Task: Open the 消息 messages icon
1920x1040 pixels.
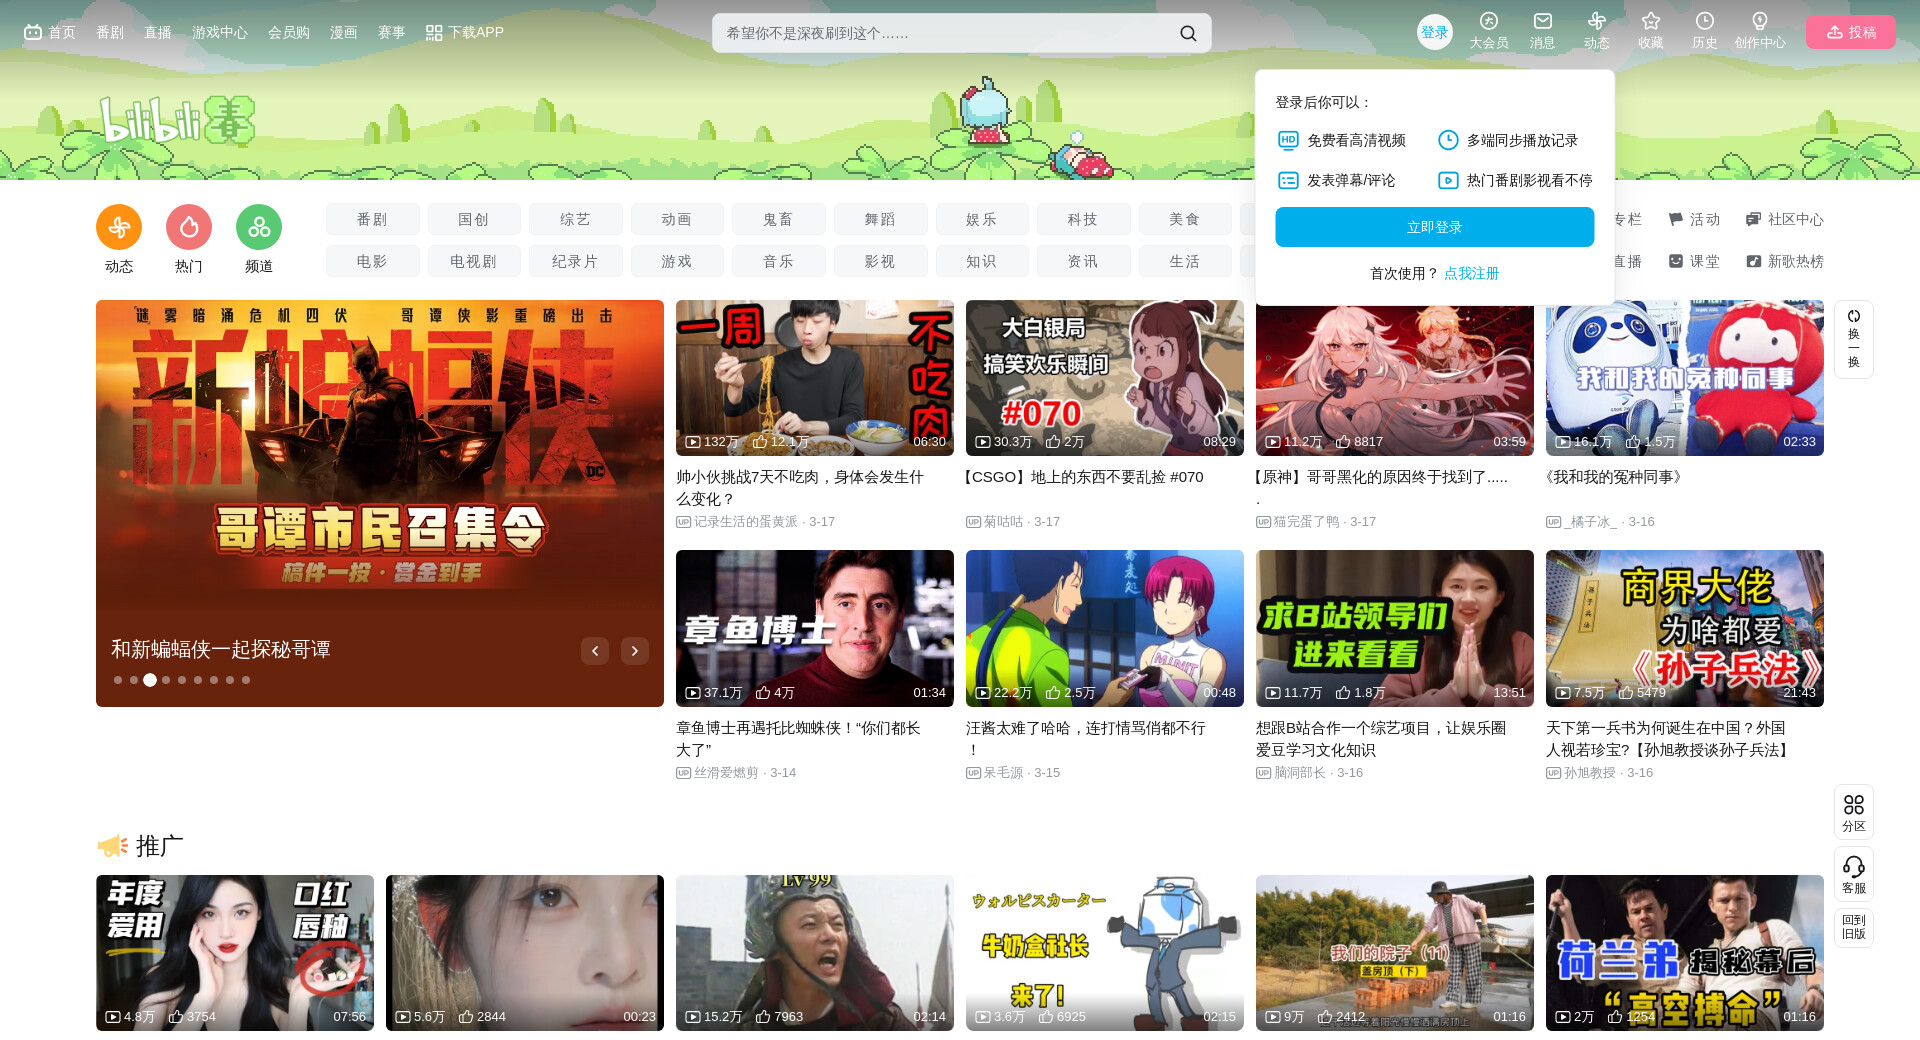Action: coord(1543,21)
